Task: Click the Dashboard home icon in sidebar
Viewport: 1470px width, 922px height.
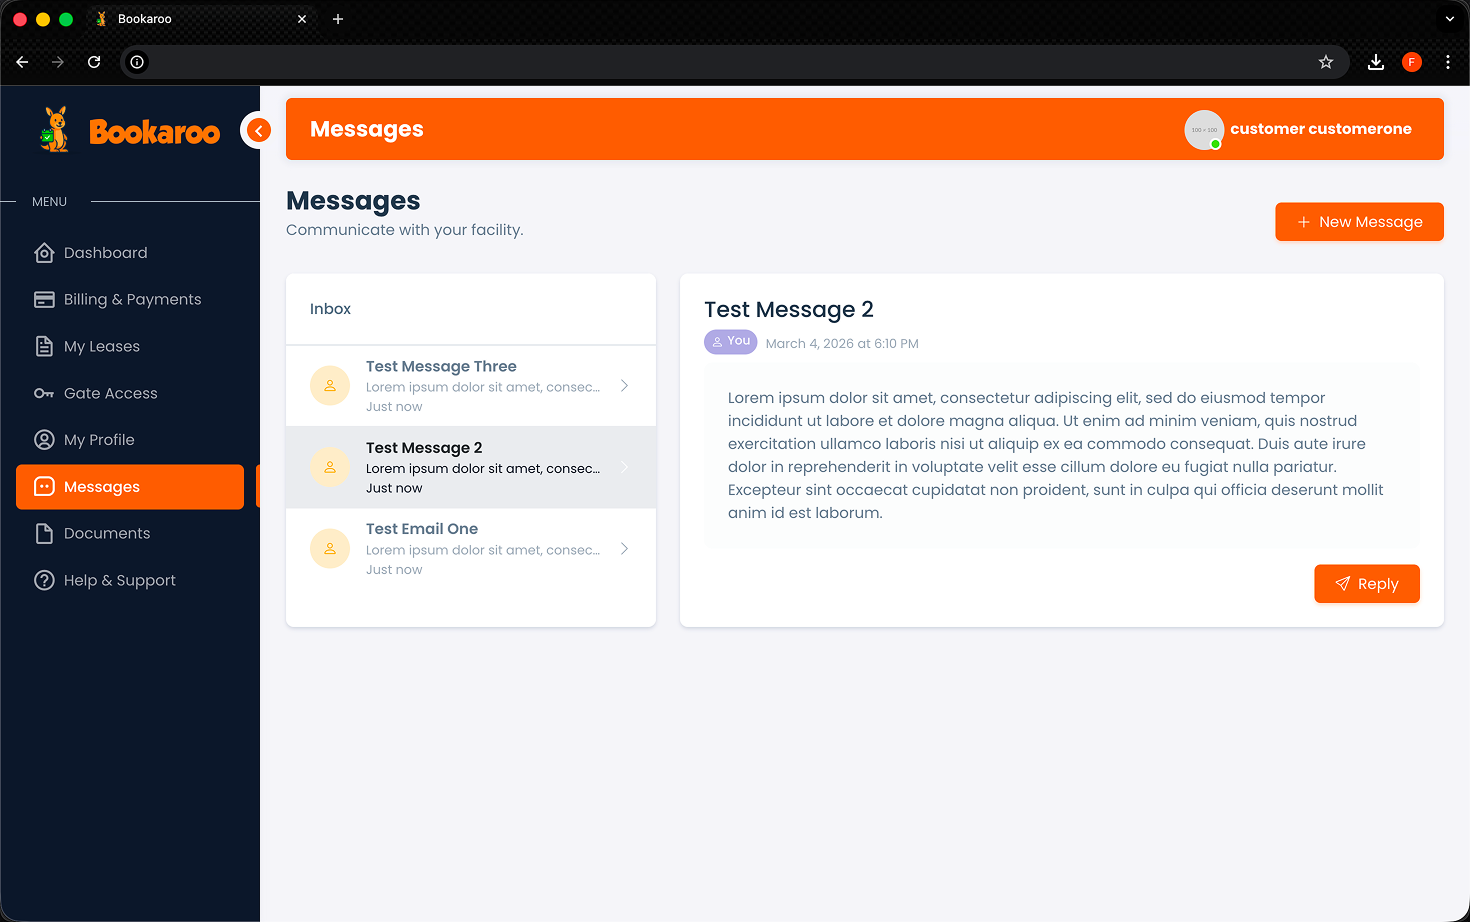Action: click(x=44, y=253)
